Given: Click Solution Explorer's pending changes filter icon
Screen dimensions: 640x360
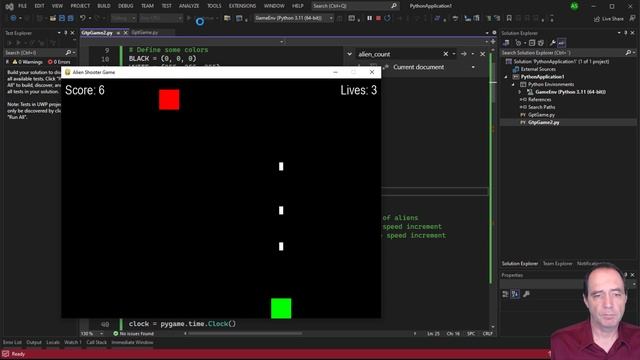Looking at the screenshot, I should point(519,43).
